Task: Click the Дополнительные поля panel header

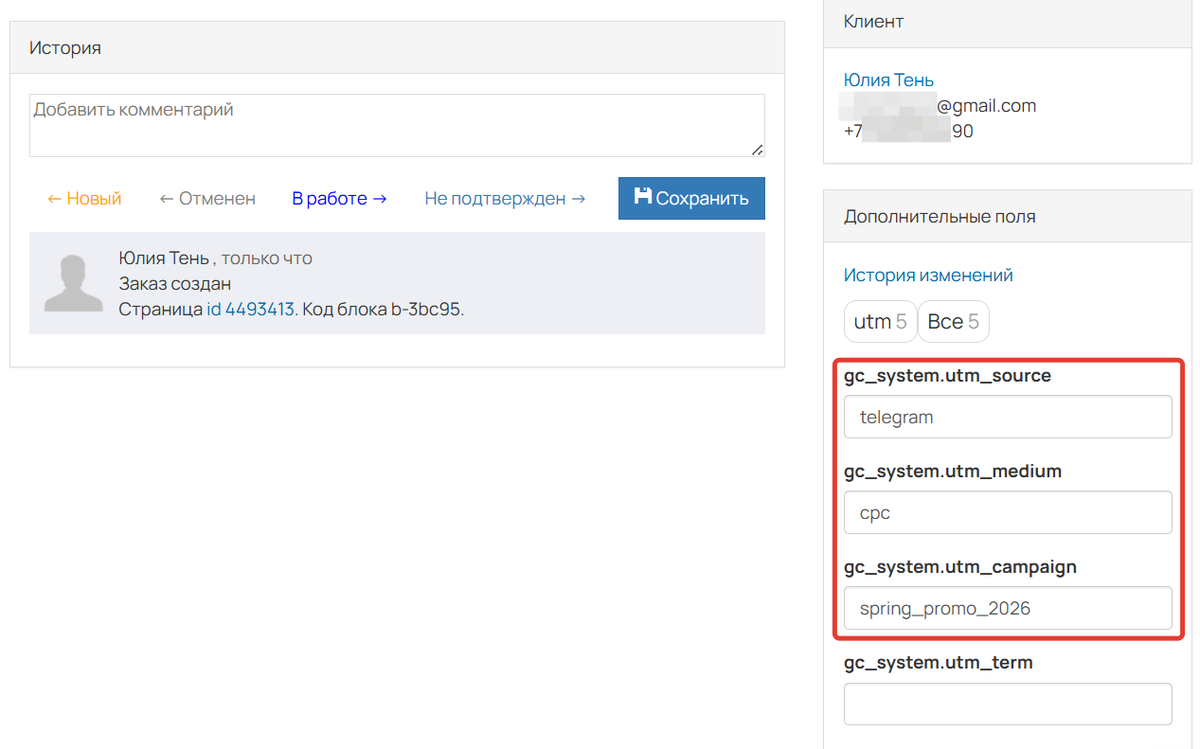Action: click(x=1007, y=216)
